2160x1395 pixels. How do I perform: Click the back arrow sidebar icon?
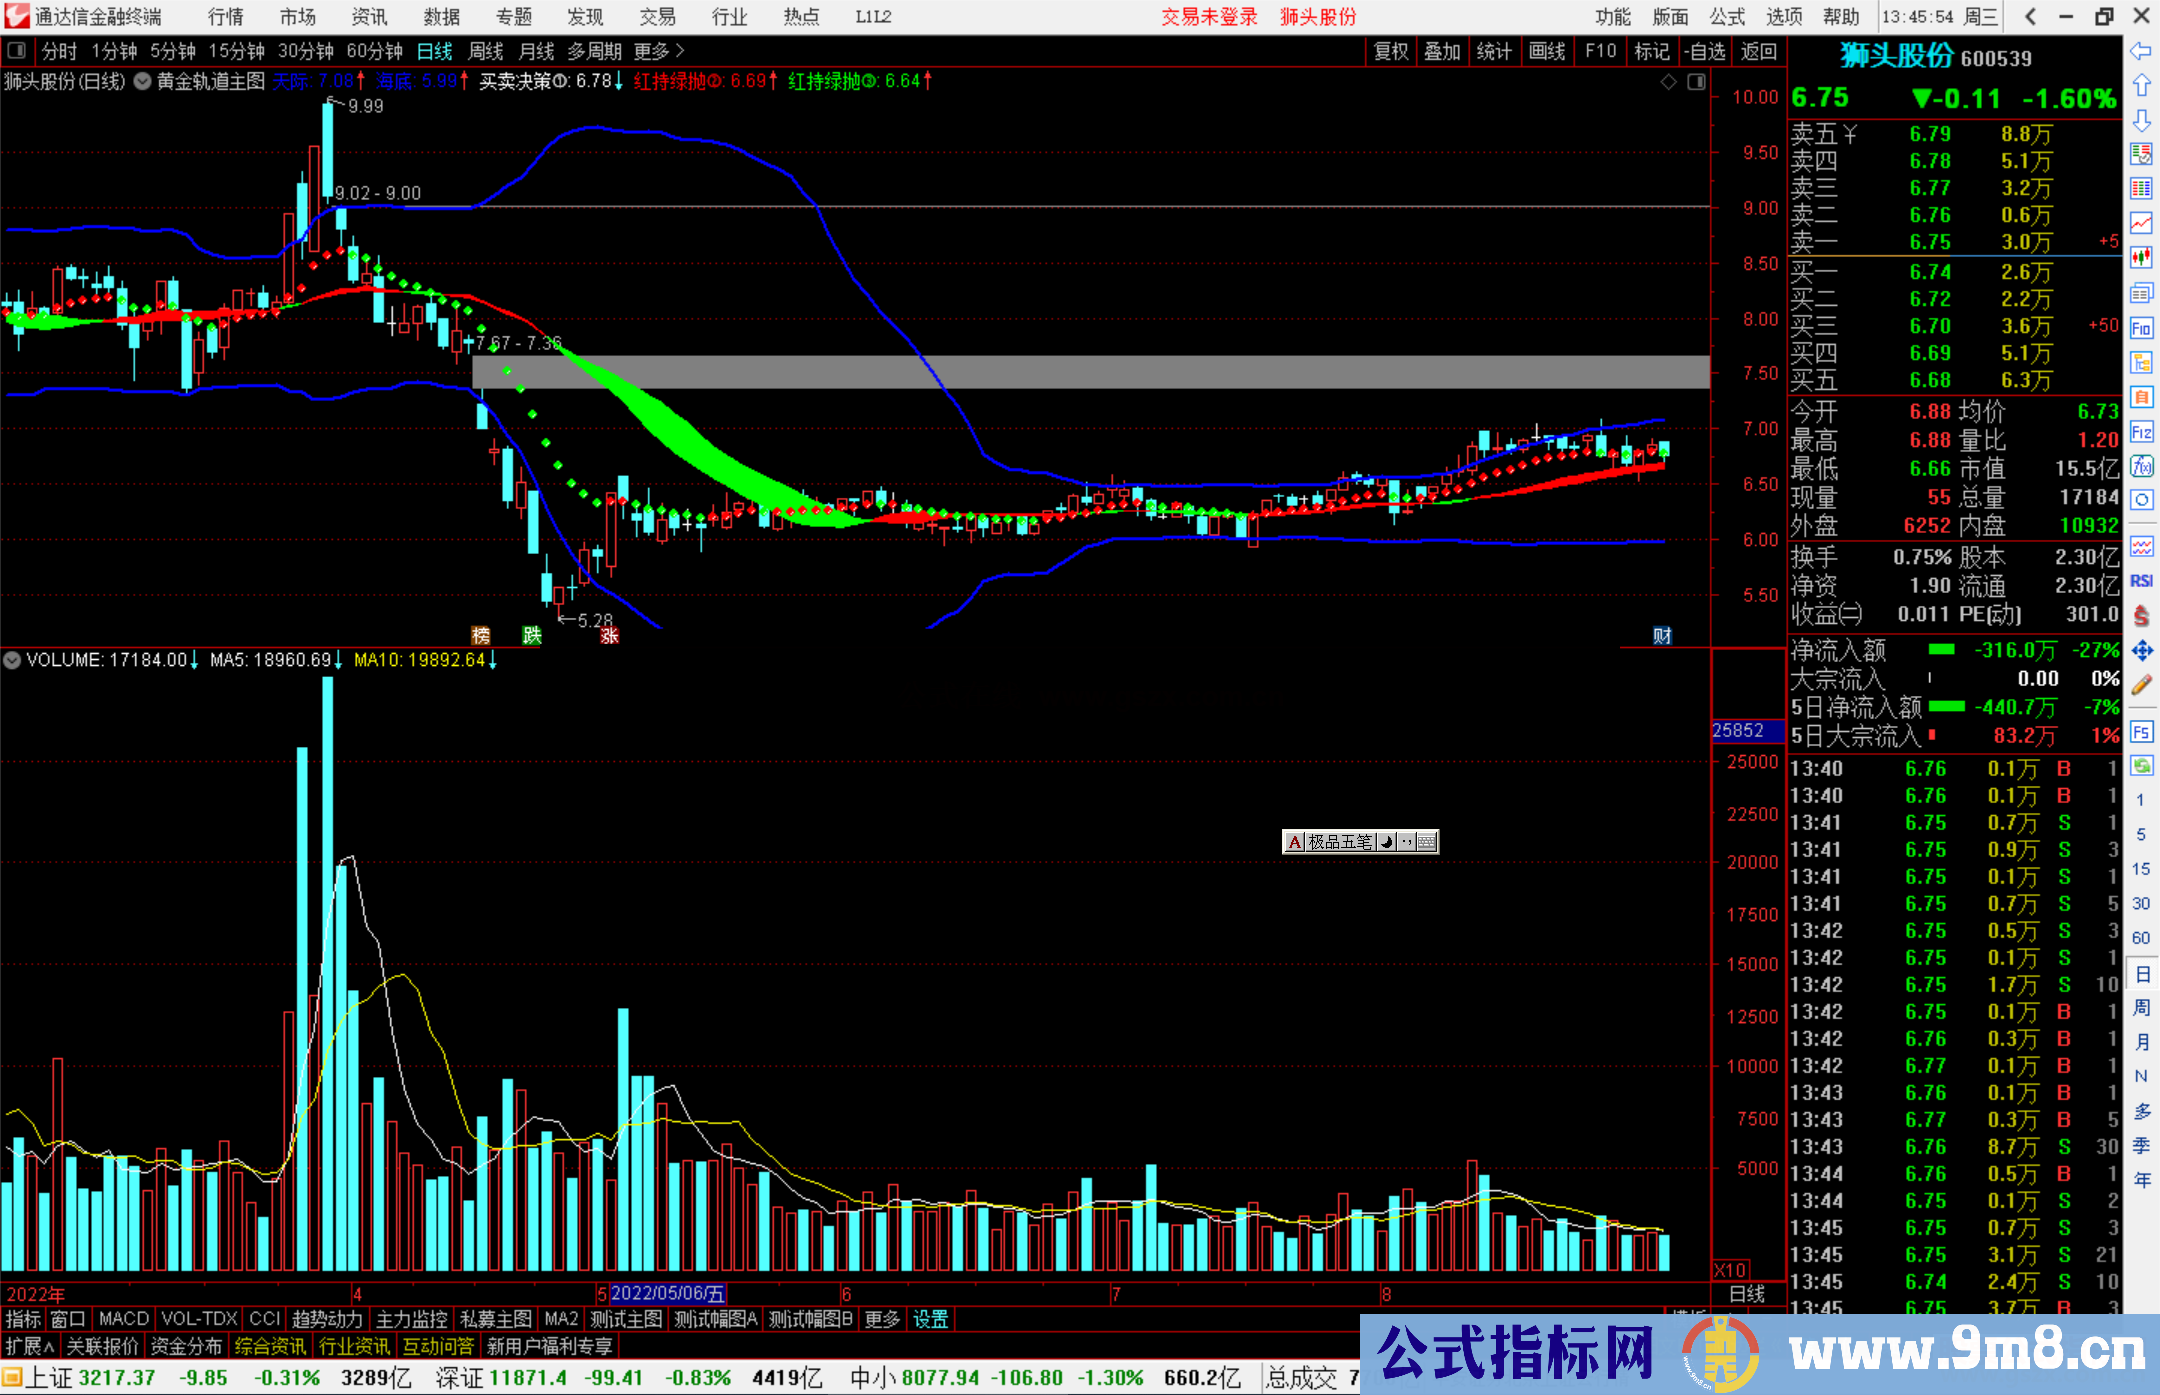(2141, 51)
